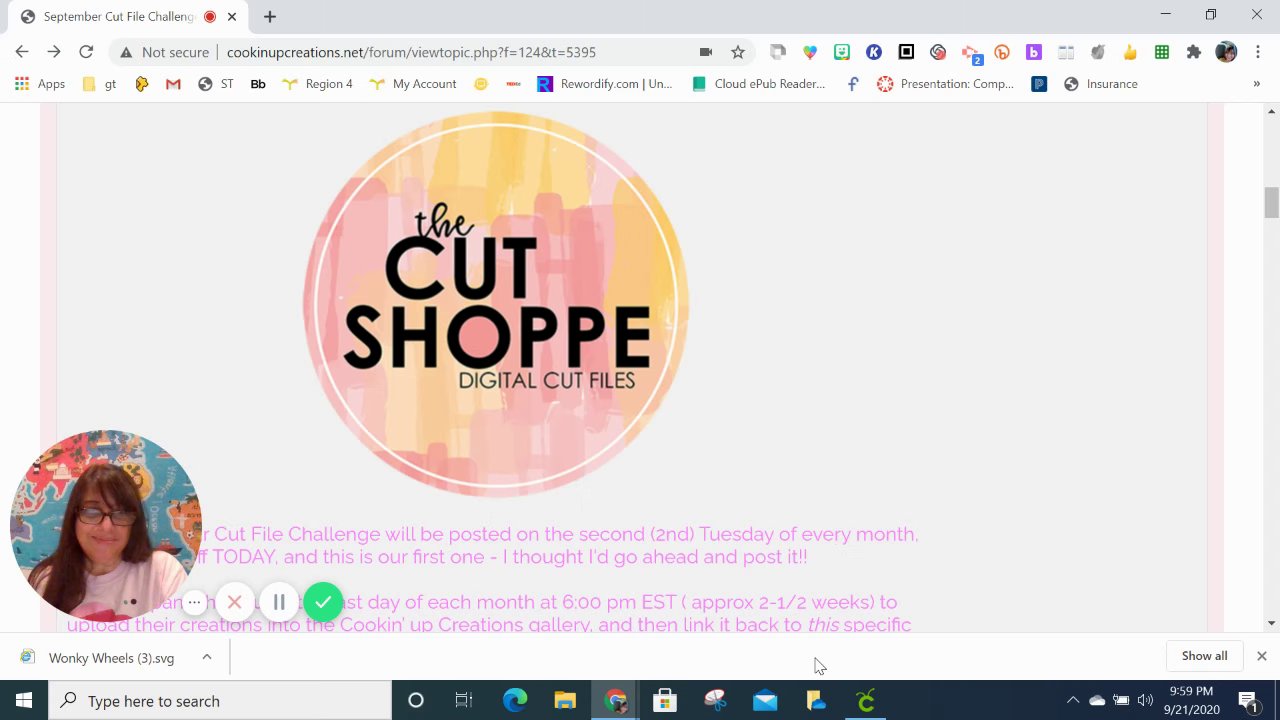
Task: Open the ST bookmark
Action: coord(216,84)
